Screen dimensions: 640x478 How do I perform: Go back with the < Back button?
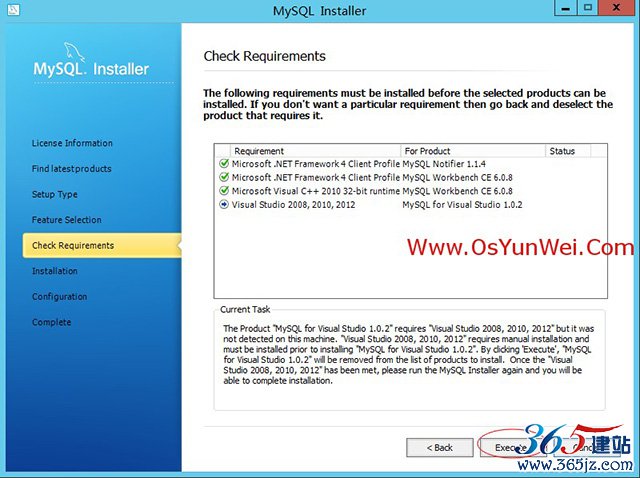tap(440, 448)
